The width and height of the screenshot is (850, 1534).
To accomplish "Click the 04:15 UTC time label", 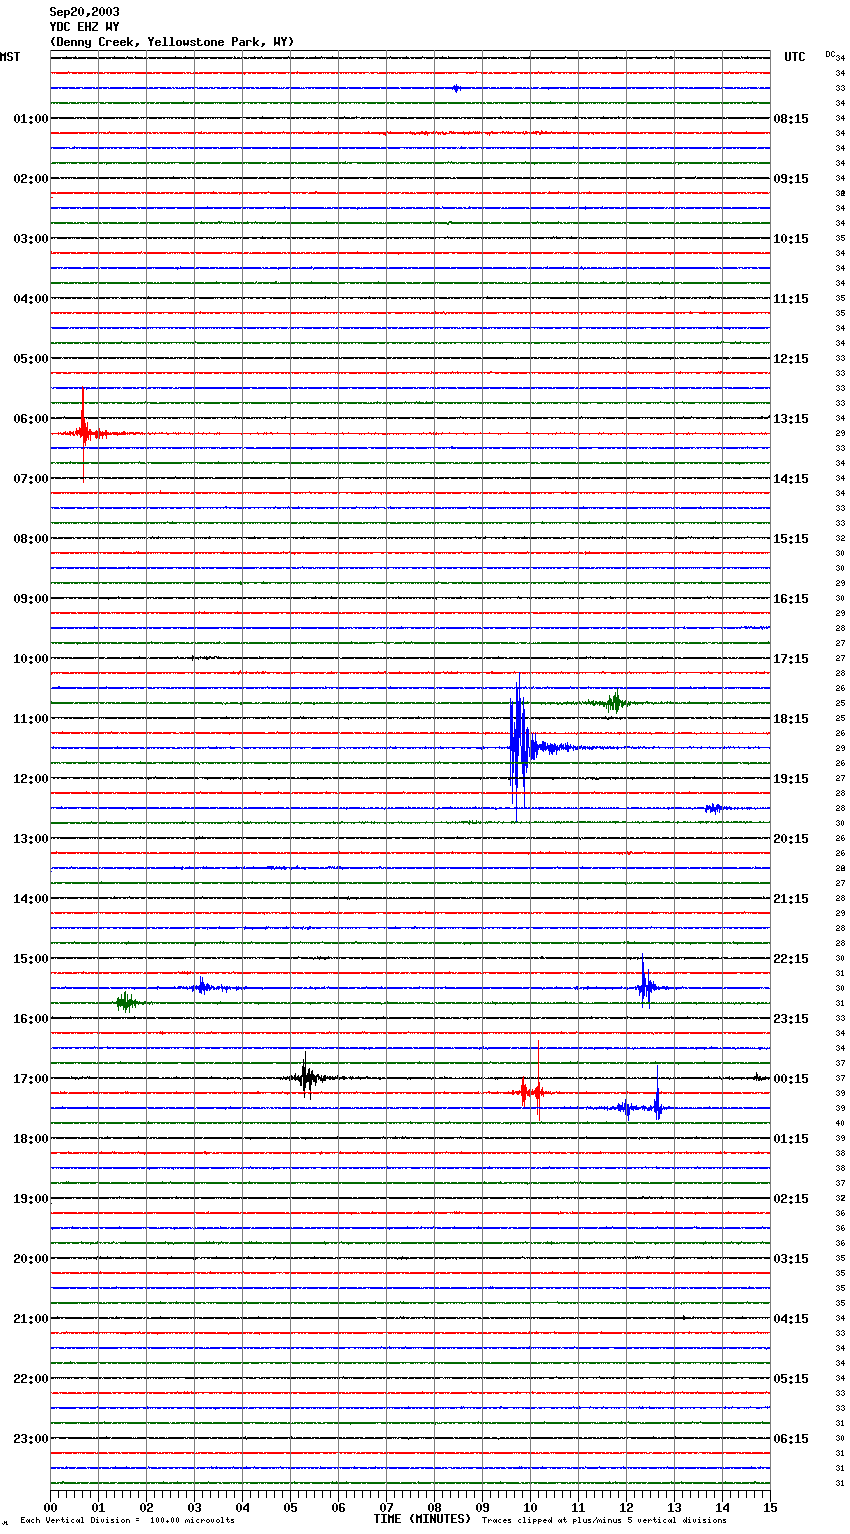I will pos(791,1319).
